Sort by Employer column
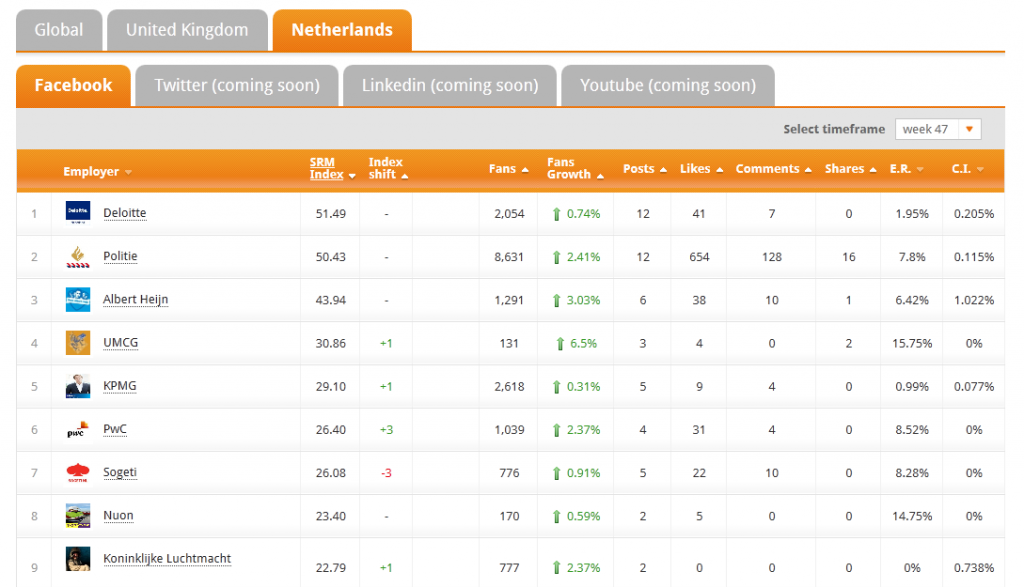The height and width of the screenshot is (587, 1024). (97, 172)
